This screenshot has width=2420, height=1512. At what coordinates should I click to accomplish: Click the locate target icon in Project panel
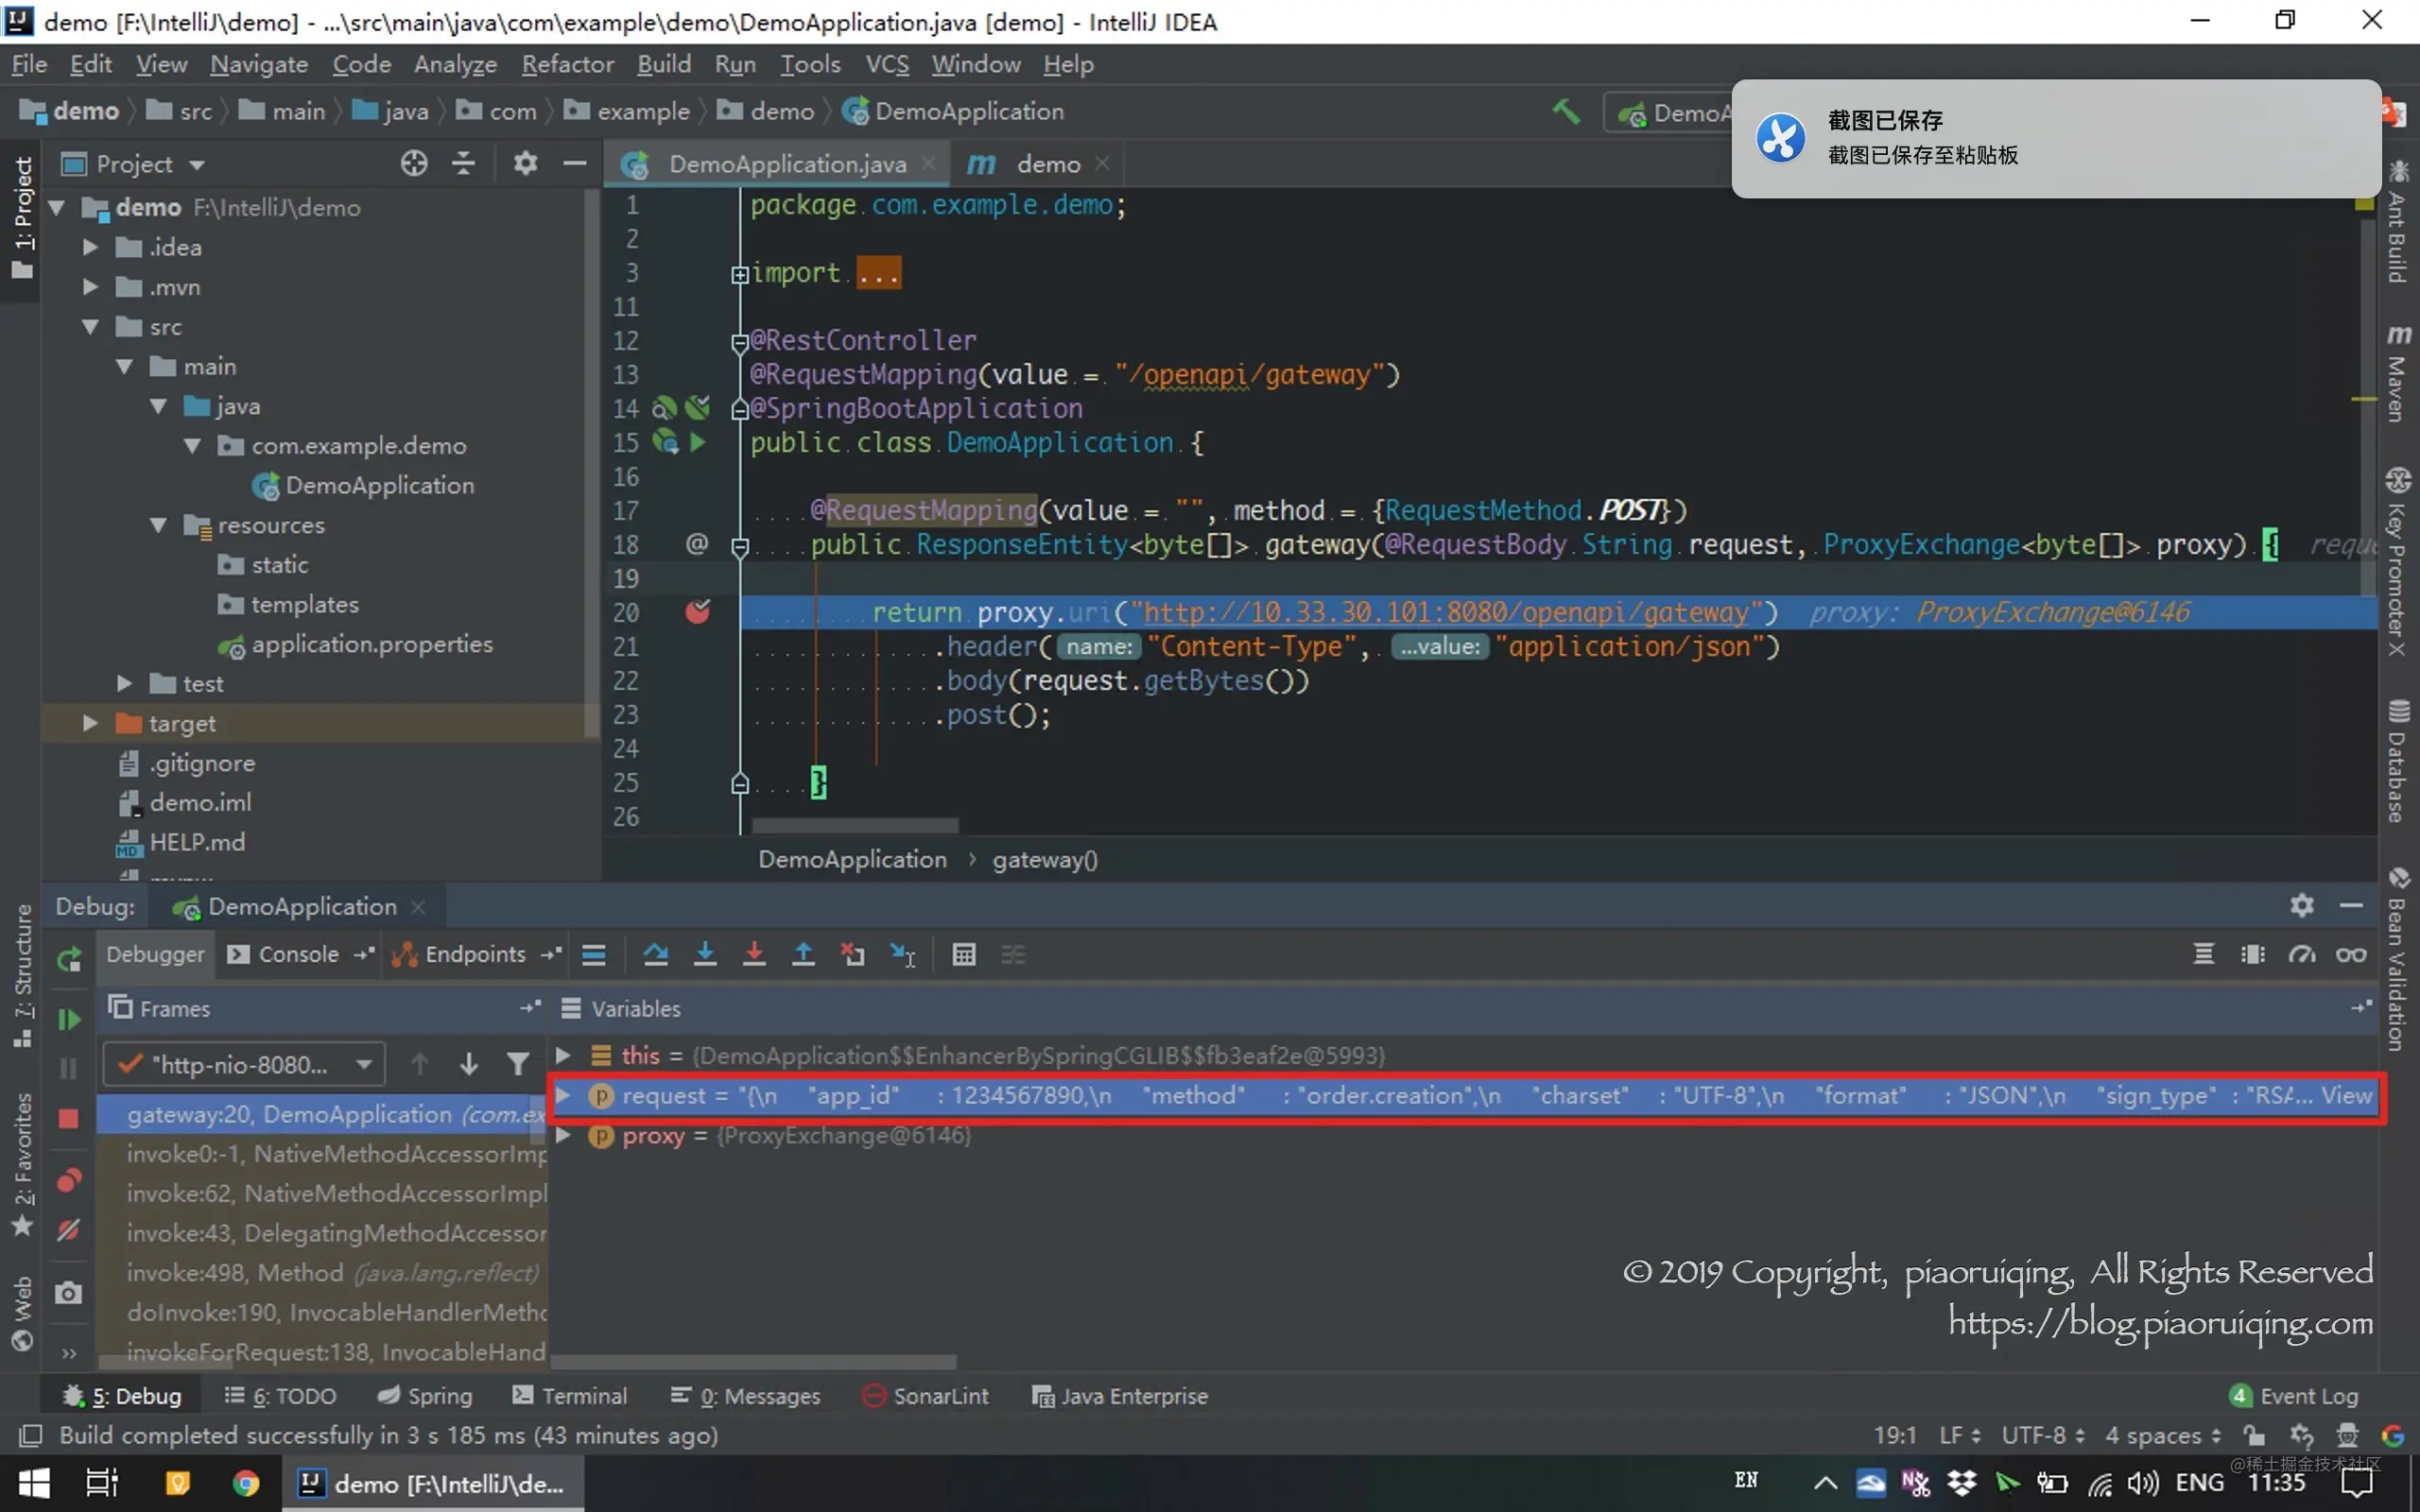pos(414,163)
